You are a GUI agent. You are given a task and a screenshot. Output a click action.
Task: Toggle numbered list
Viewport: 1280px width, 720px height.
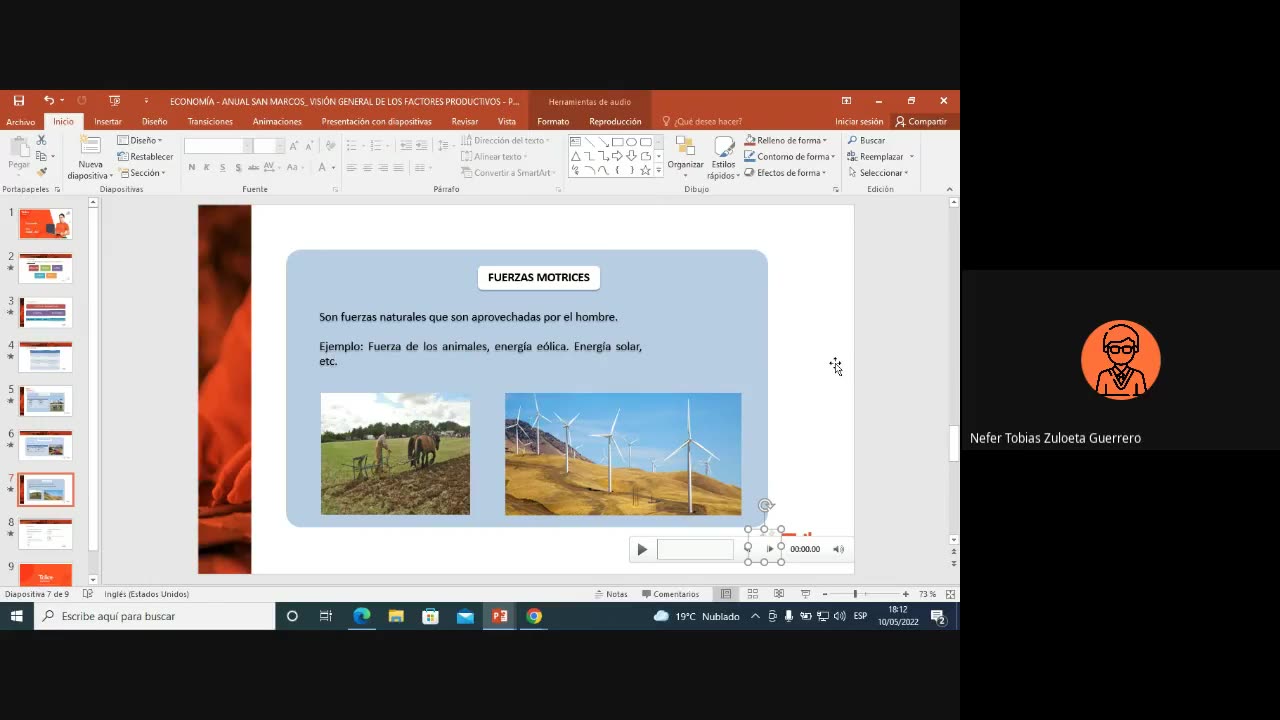377,146
